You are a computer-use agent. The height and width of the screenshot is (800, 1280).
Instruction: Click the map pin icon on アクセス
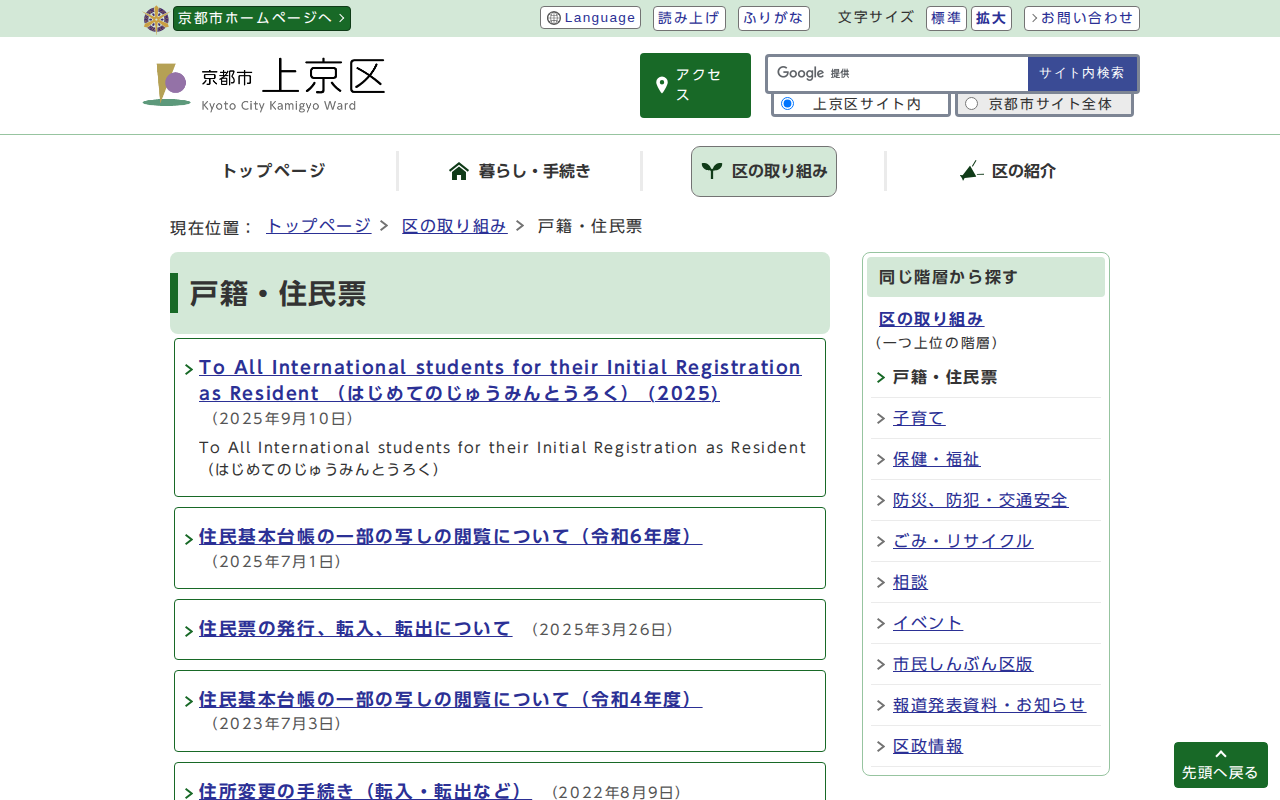[x=661, y=85]
